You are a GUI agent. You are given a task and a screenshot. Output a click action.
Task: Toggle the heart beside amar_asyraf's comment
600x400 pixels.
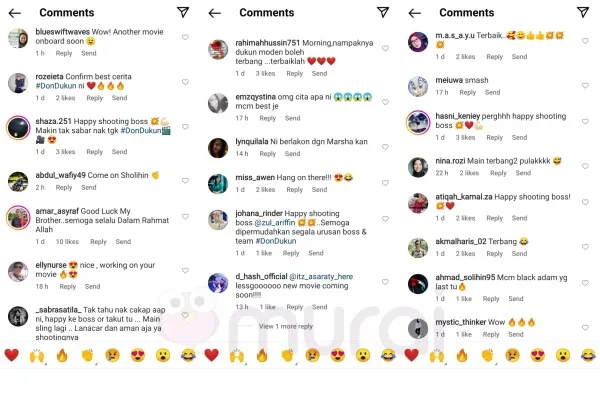185,217
